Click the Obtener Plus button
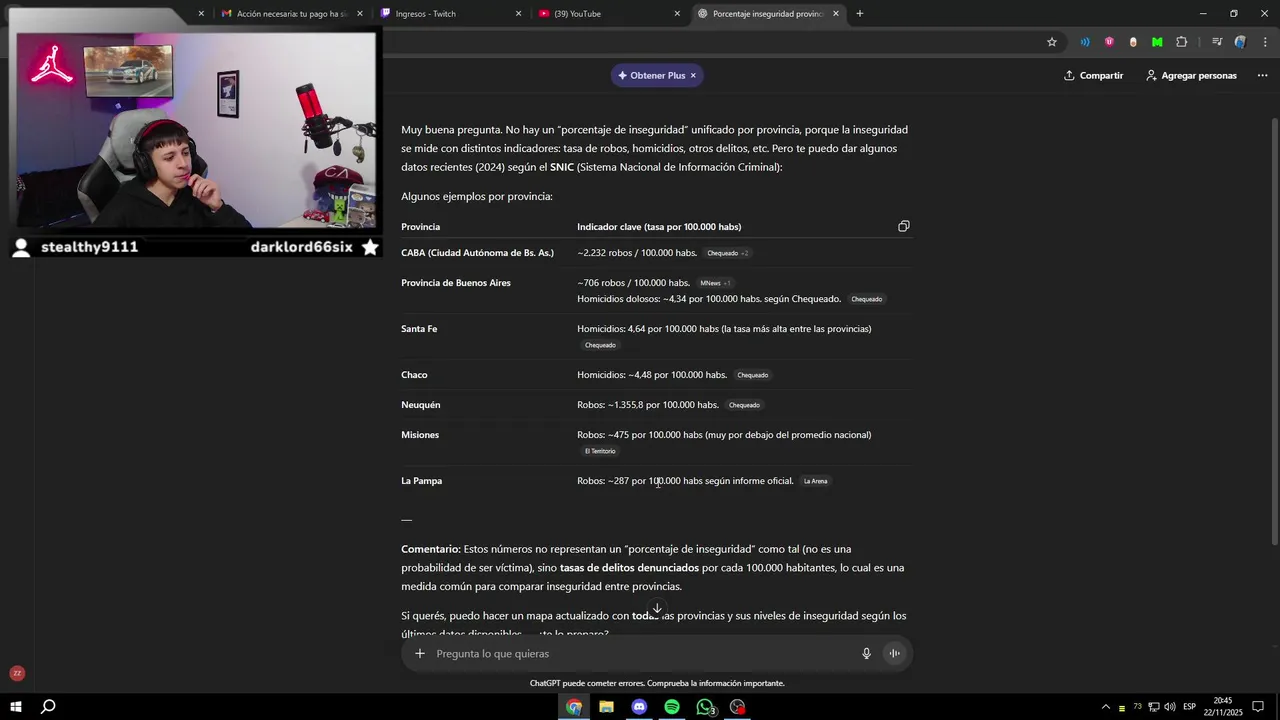The height and width of the screenshot is (720, 1280). coord(651,75)
